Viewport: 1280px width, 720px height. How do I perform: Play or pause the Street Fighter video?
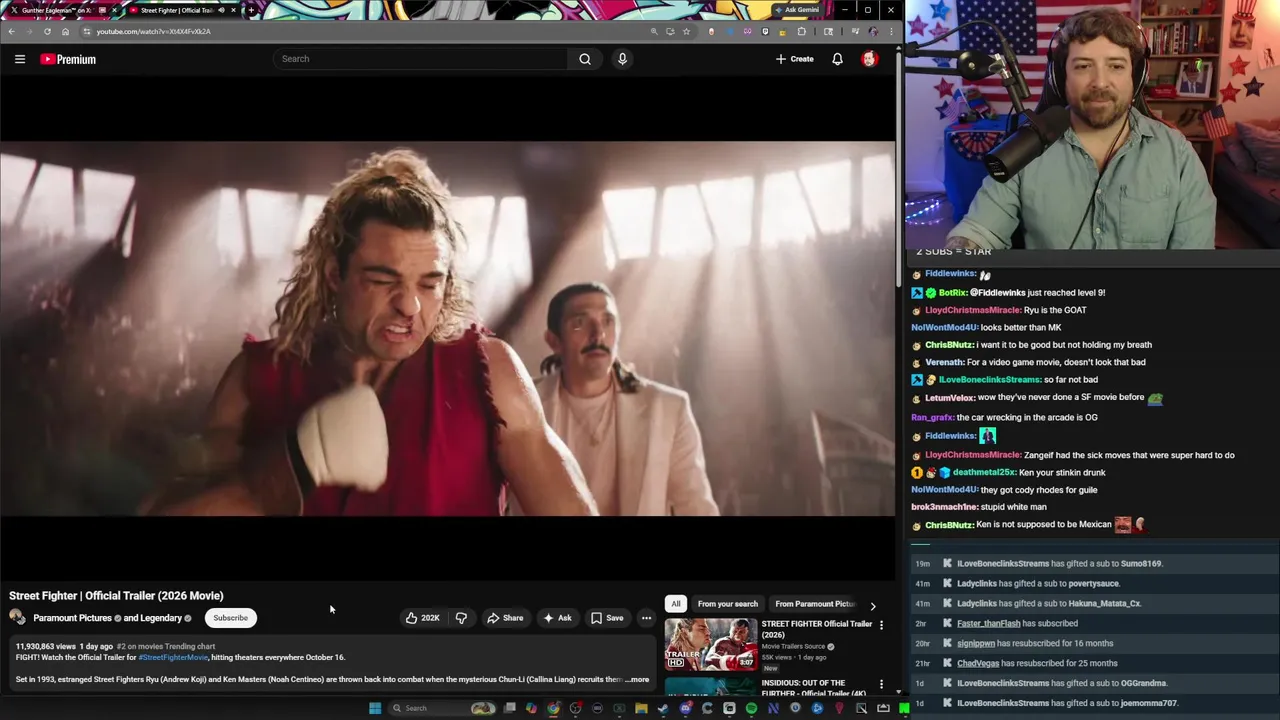point(447,328)
